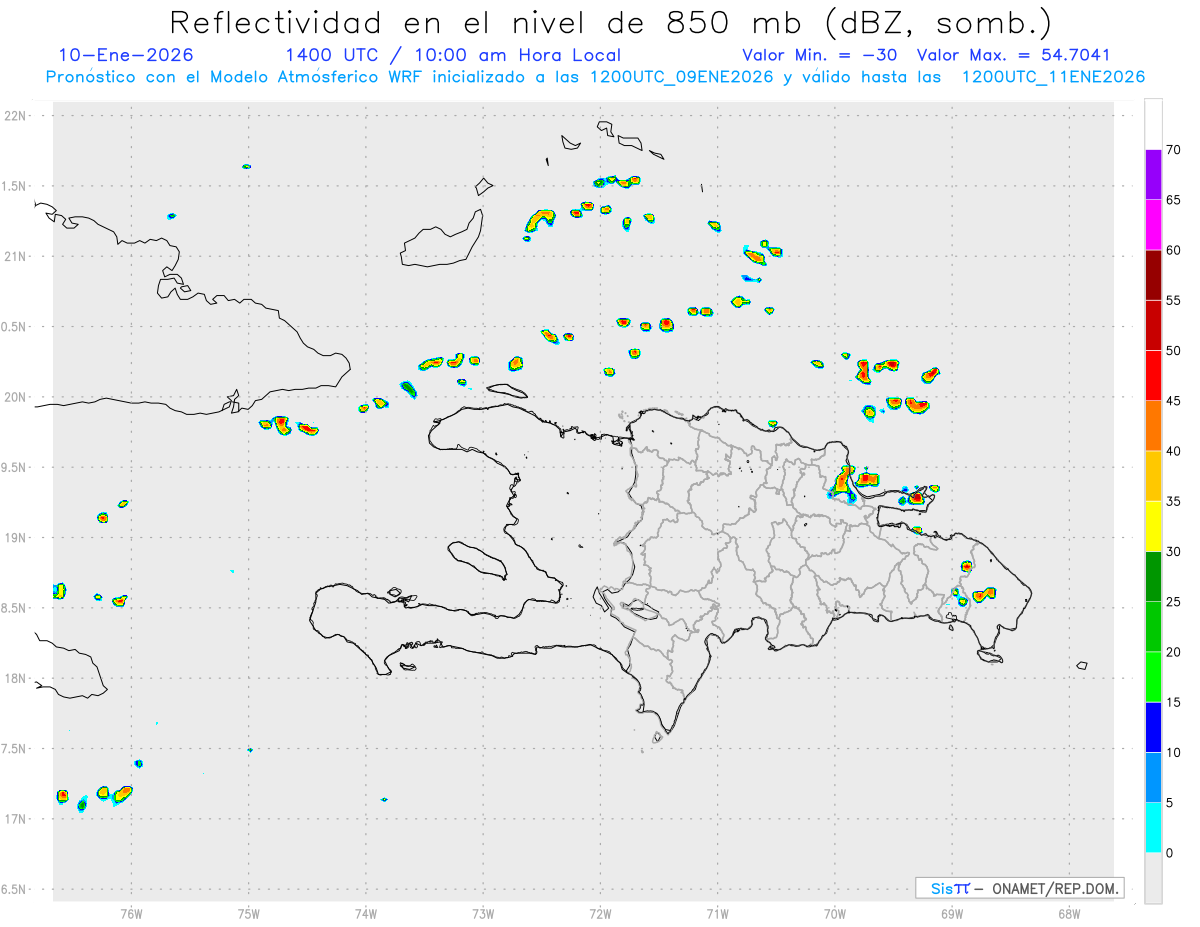Click the '17N' latitude label
Screen dimensions: 1200x927
tap(17, 819)
